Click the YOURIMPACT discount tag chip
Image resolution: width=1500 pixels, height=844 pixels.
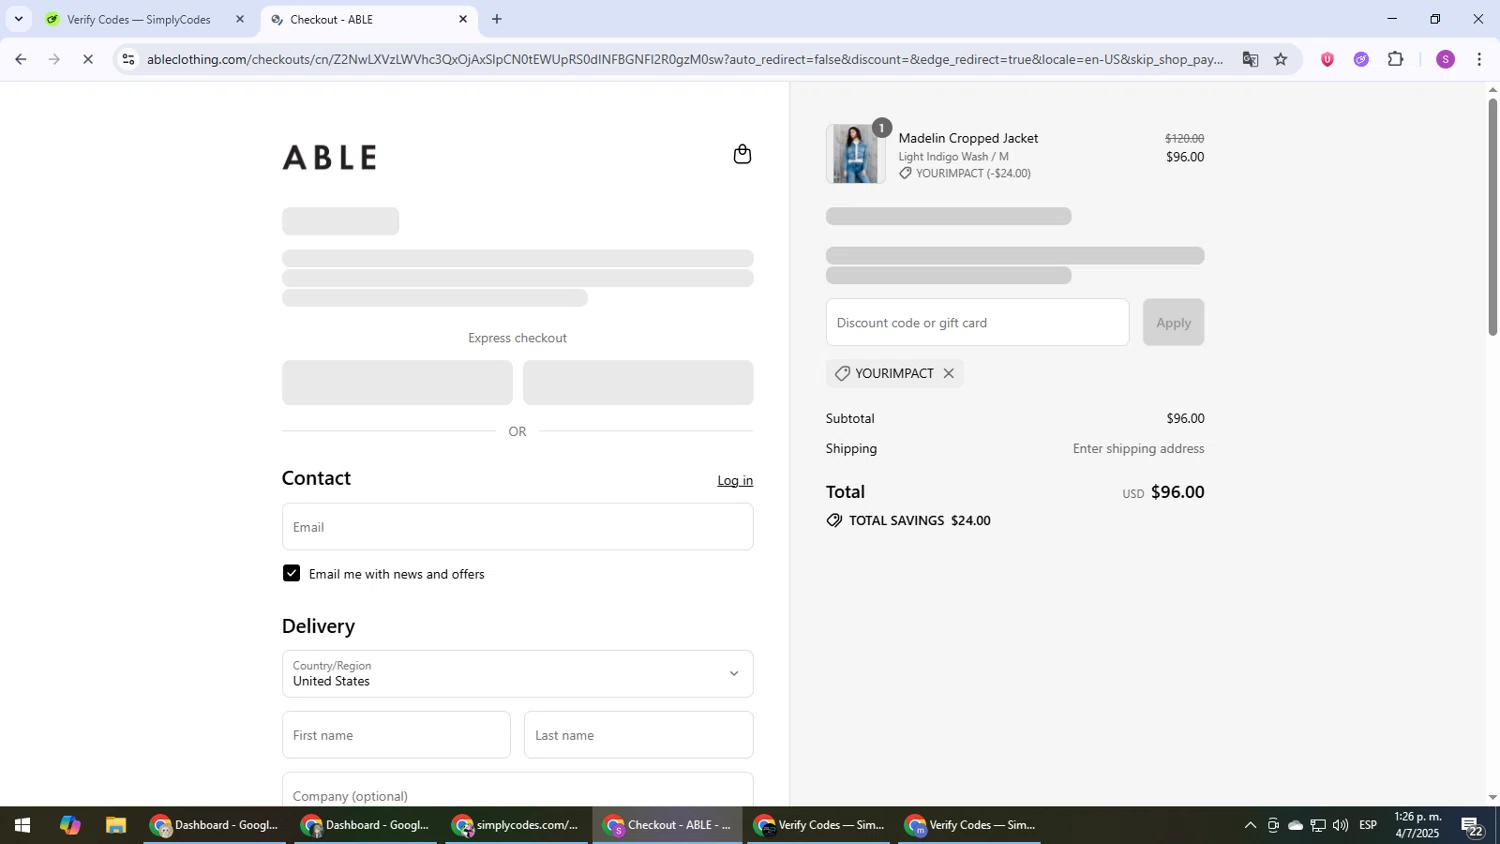coord(894,373)
